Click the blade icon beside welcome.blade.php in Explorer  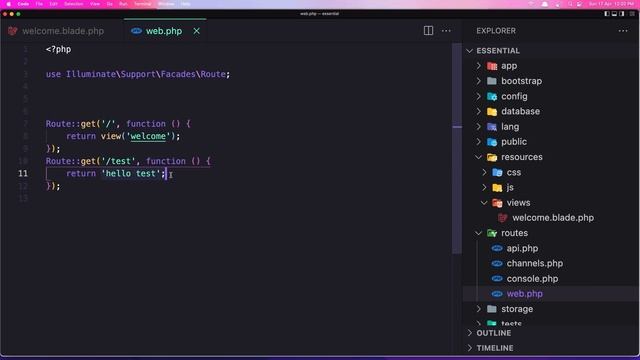(502, 218)
